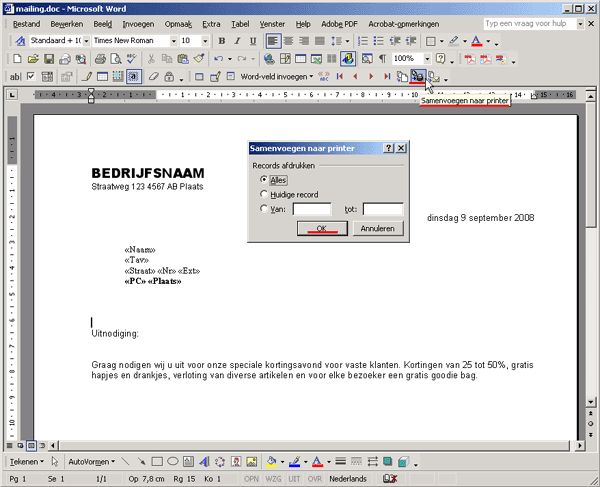Open the Invoegen menu

(139, 22)
